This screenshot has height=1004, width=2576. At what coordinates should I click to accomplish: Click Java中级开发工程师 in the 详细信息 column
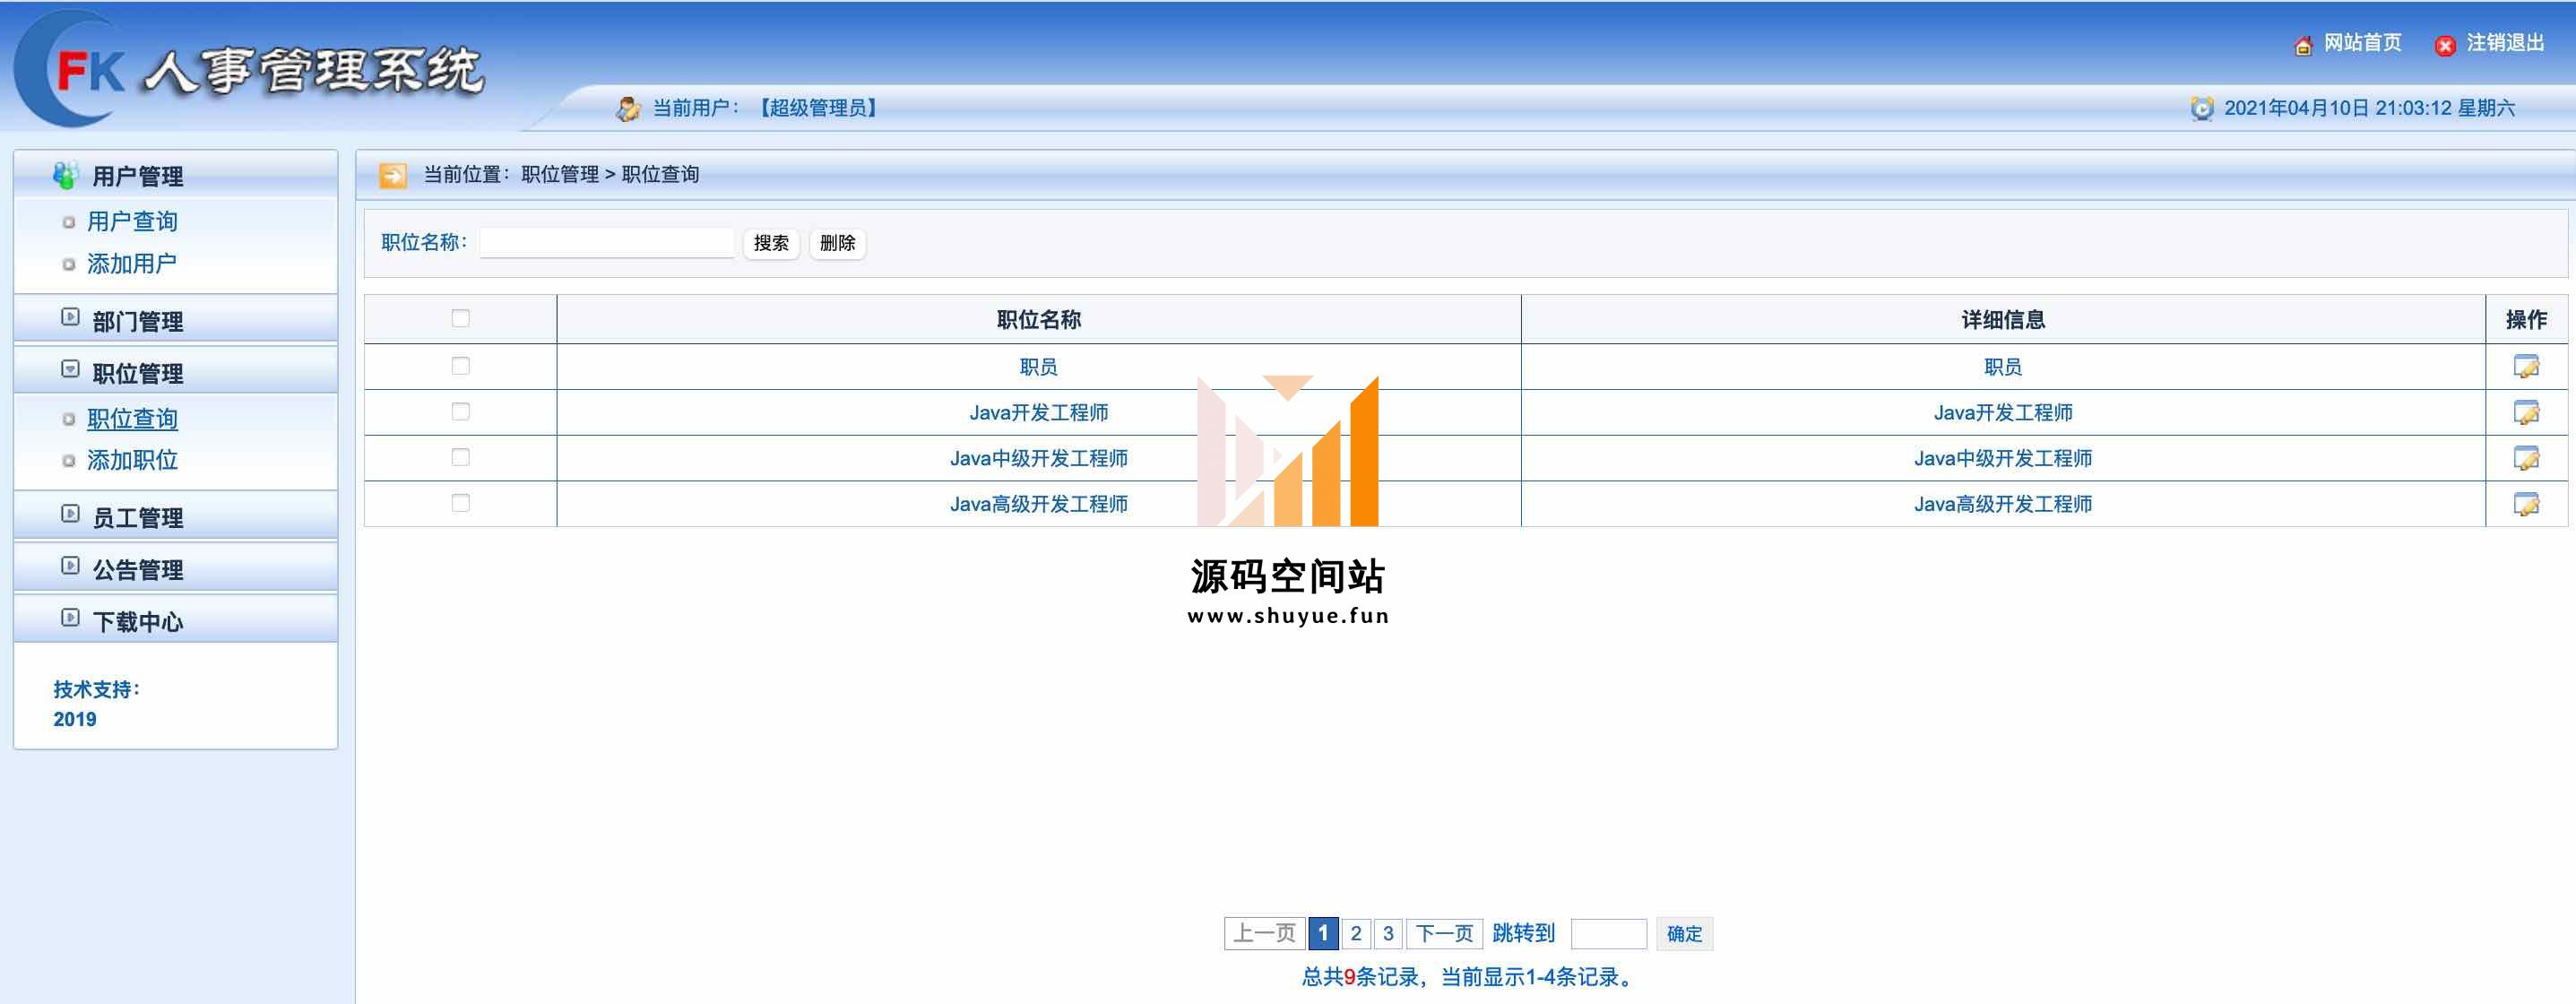click(x=2003, y=458)
